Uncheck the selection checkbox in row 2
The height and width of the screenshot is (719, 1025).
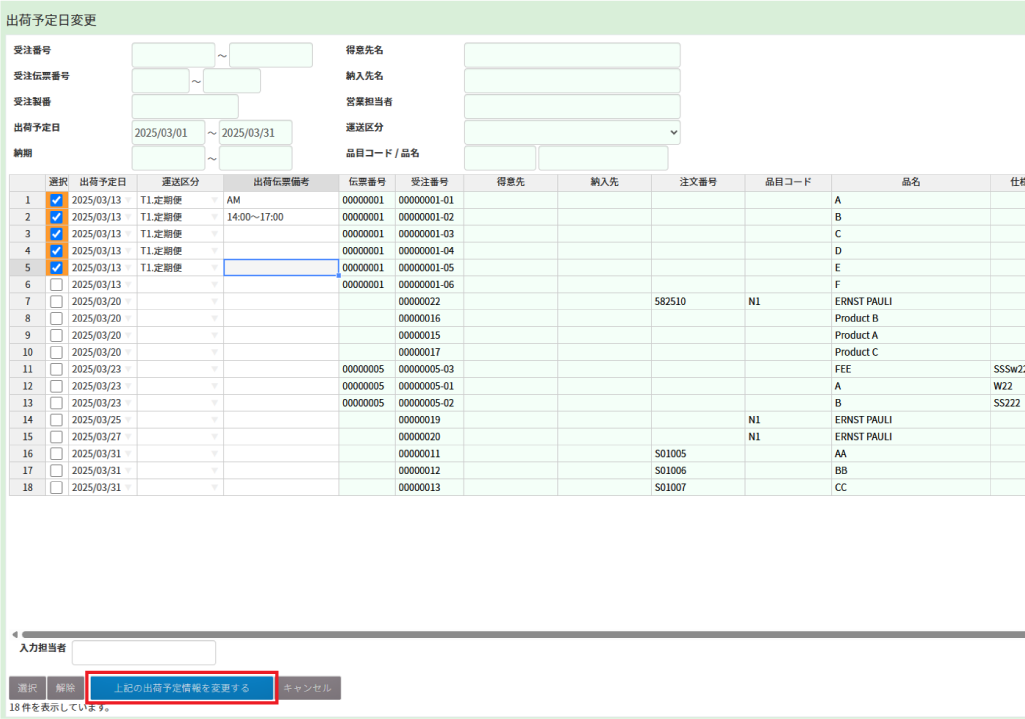(56, 217)
